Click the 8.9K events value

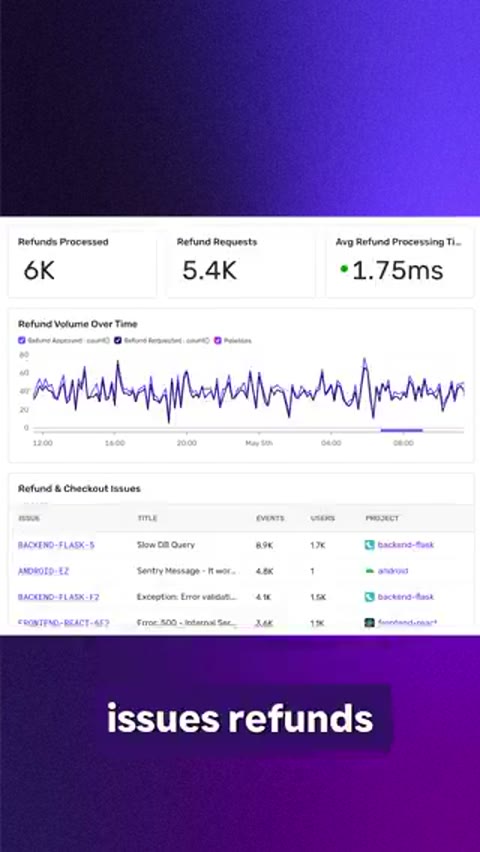click(x=265, y=545)
